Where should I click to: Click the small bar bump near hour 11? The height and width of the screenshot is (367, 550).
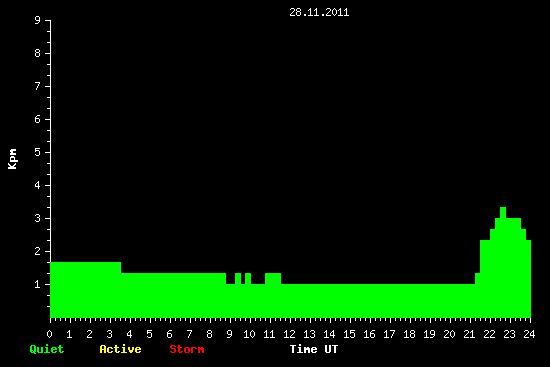(x=273, y=278)
